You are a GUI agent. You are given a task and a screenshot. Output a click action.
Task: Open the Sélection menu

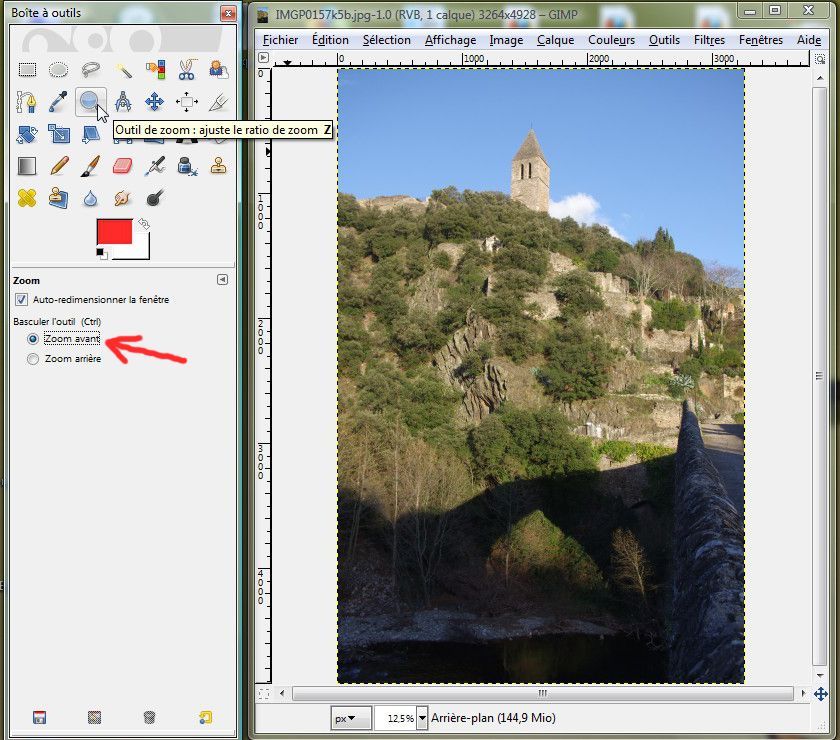[386, 40]
